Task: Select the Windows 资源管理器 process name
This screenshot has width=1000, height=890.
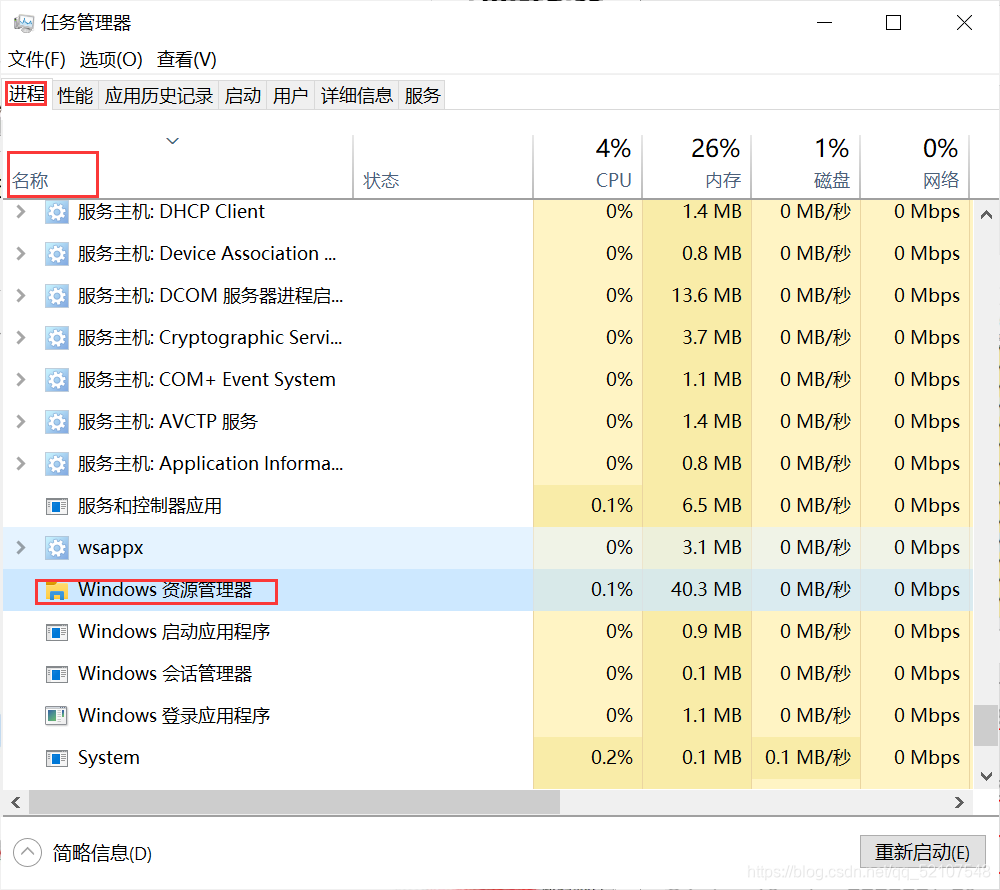Action: pos(165,590)
